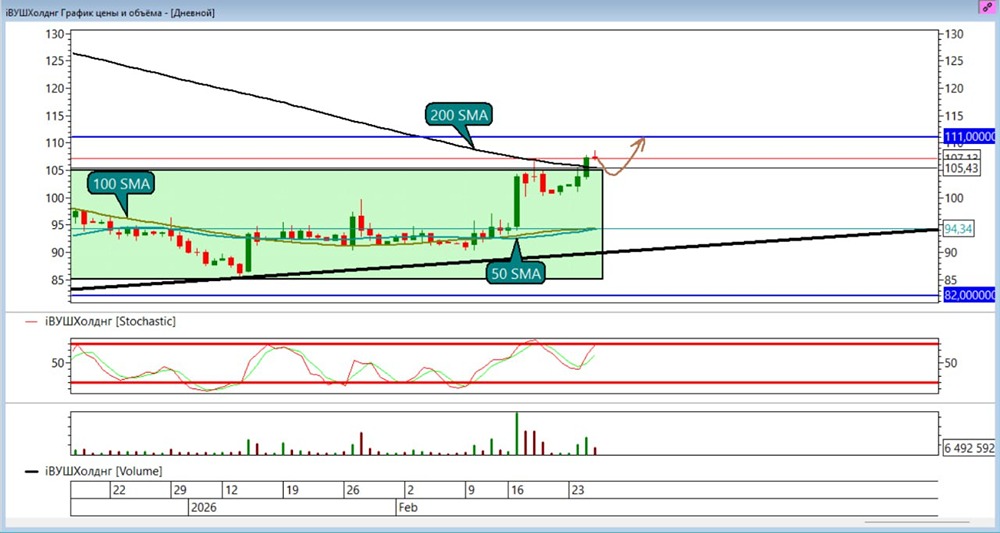Select the blue horizontal line at 82
Screen dimensions: 1000x533
point(504,295)
